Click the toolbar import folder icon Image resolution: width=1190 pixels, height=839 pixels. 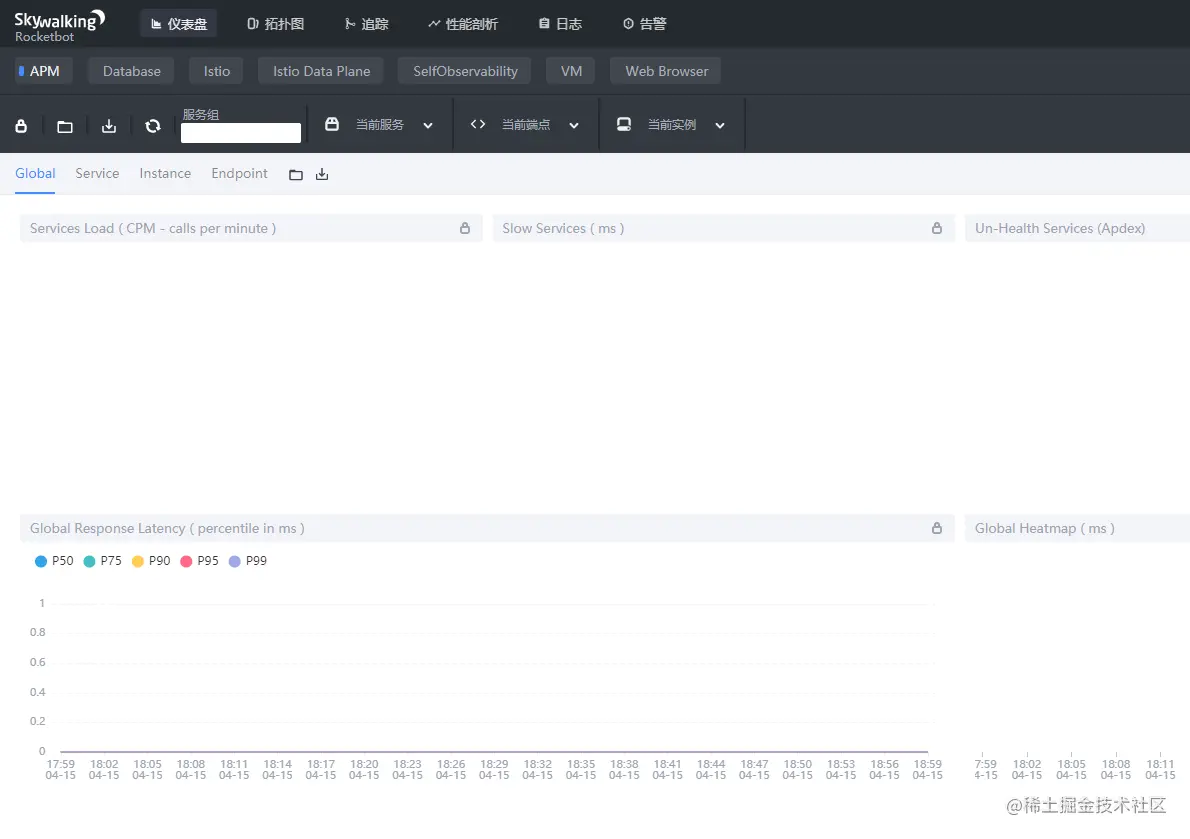coord(65,126)
